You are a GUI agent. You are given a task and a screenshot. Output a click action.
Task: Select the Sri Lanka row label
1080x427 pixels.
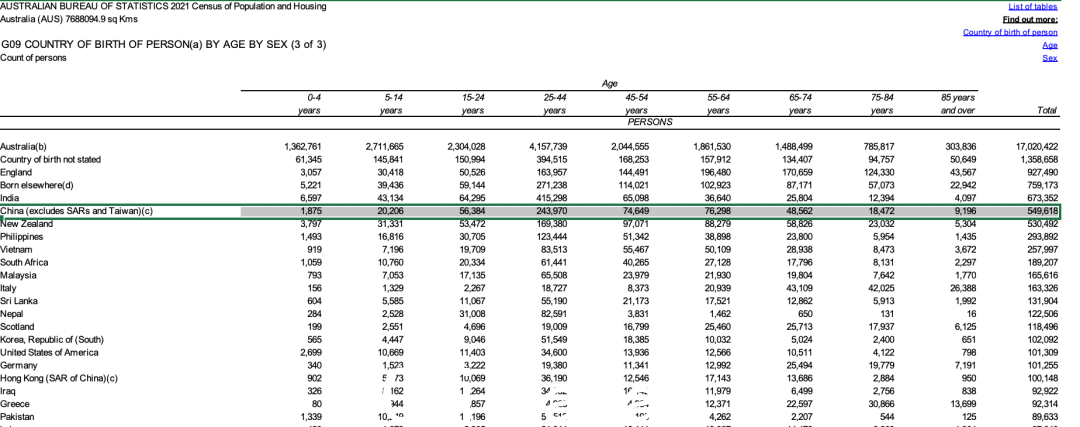[x=19, y=301]
